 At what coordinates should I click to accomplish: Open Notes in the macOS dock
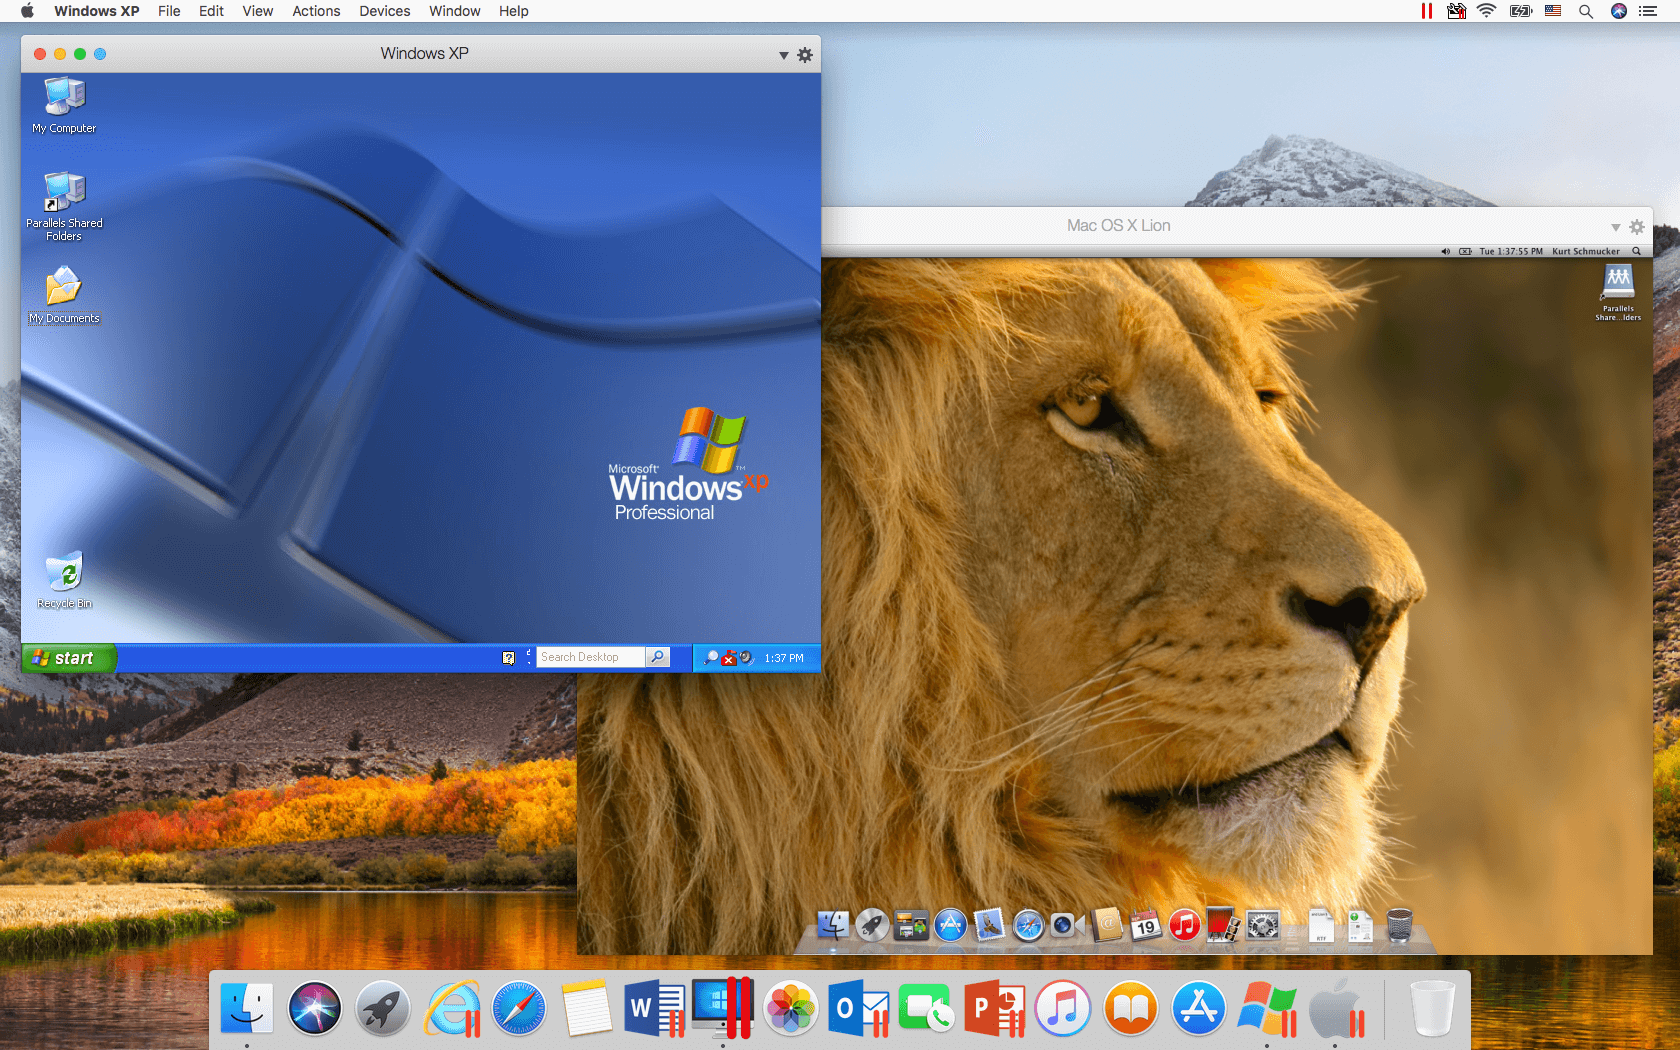tap(586, 1008)
